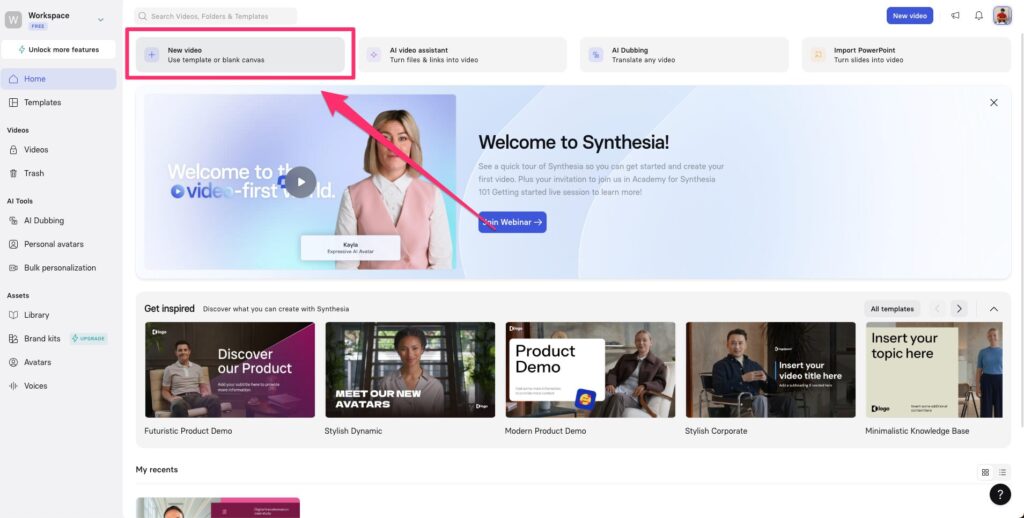Open Modern Product Demo template thumbnail
This screenshot has height=518, width=1024.
point(590,370)
